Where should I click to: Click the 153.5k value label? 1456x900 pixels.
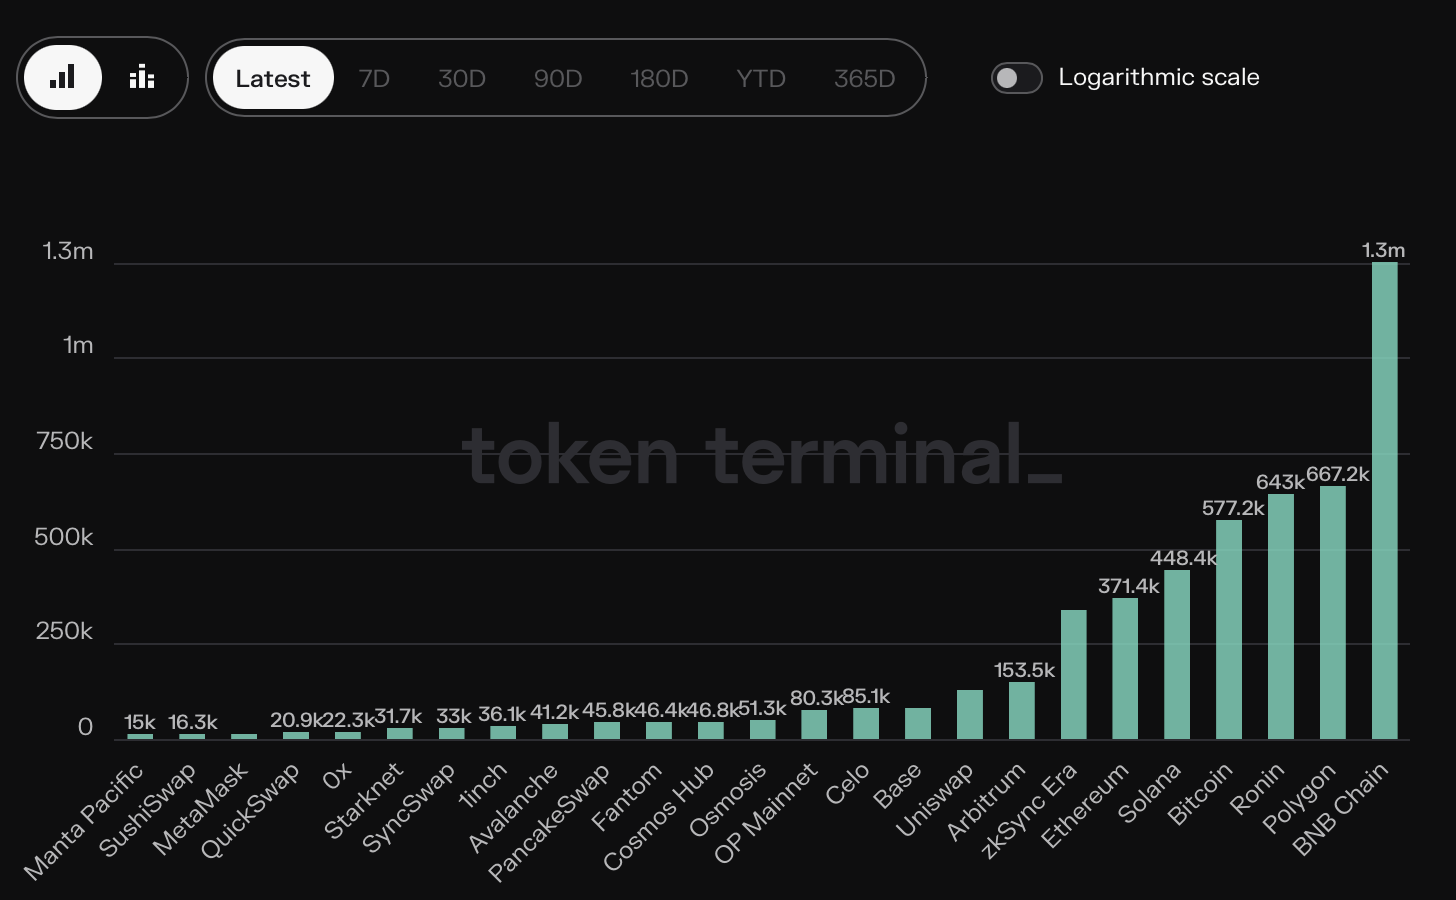coord(1024,670)
